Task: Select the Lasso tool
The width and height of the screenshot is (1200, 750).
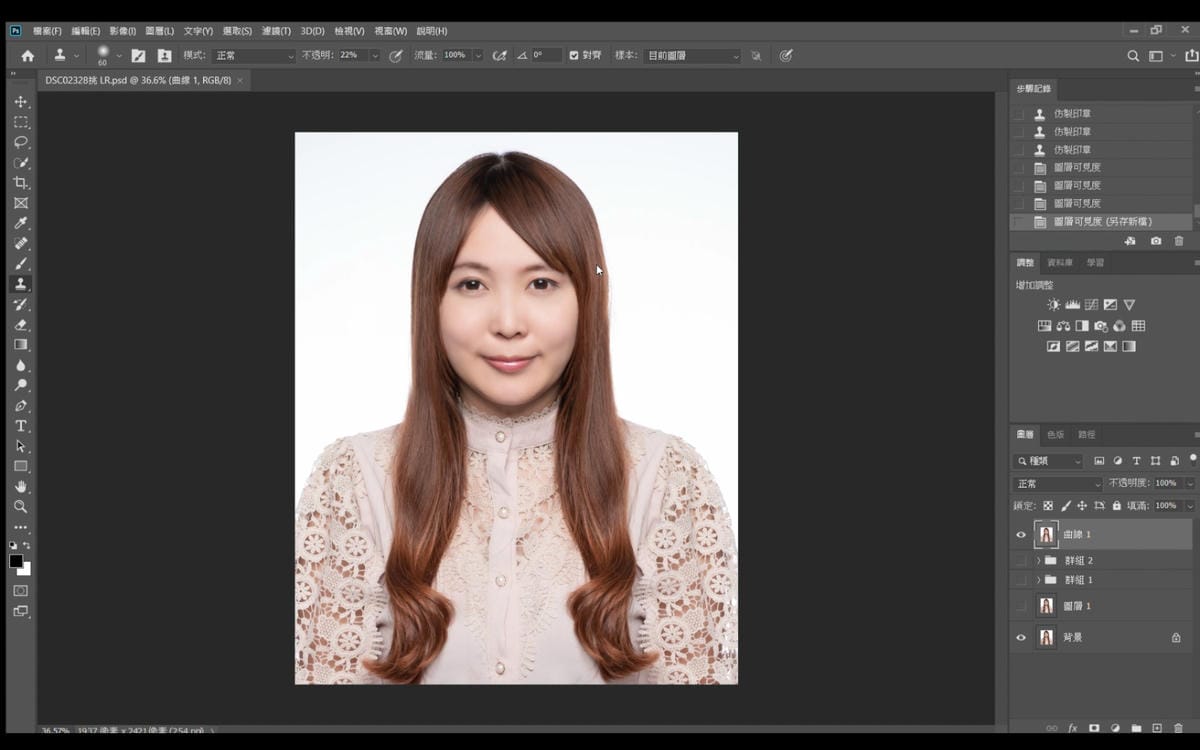Action: (x=20, y=142)
